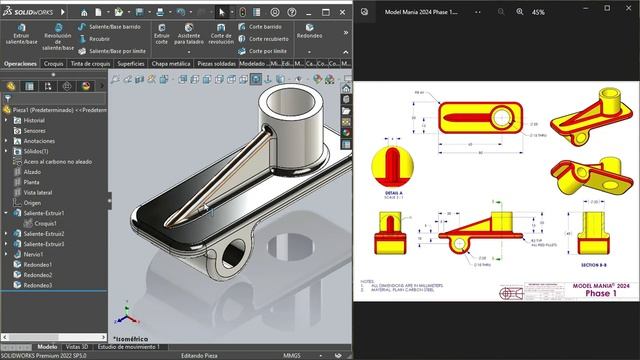Click Extruir saliente/base tool
The width and height of the screenshot is (640, 360).
[x=21, y=33]
